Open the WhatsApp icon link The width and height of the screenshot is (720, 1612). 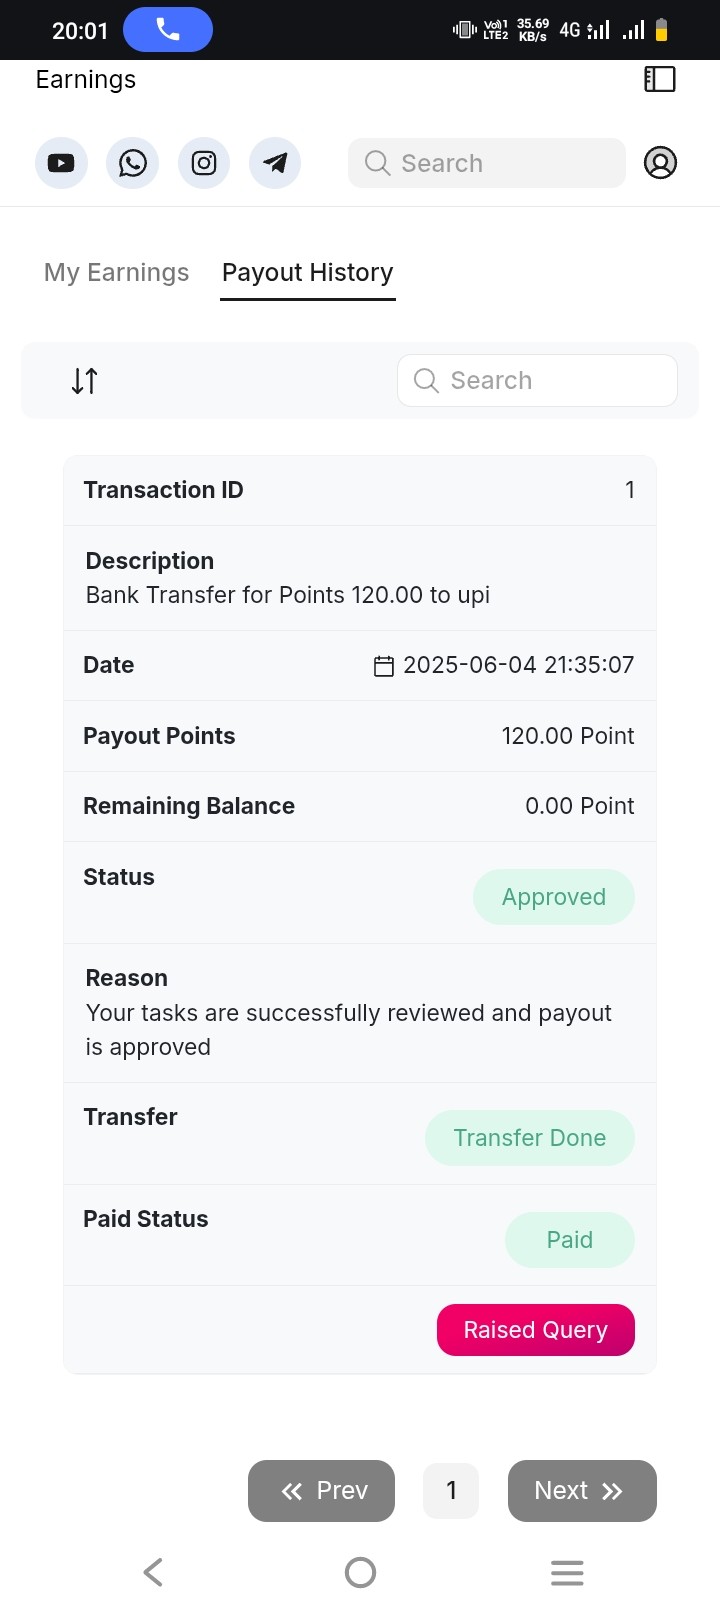[132, 163]
